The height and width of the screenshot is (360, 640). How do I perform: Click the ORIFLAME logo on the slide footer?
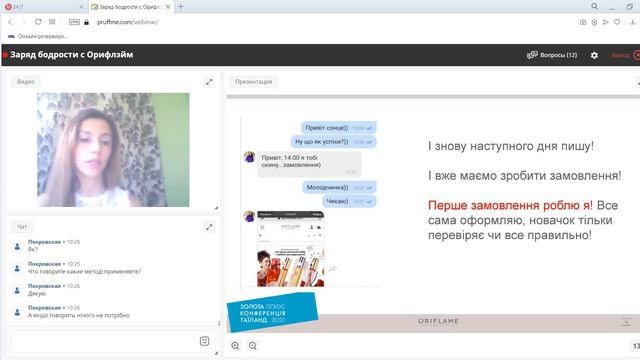(x=438, y=321)
